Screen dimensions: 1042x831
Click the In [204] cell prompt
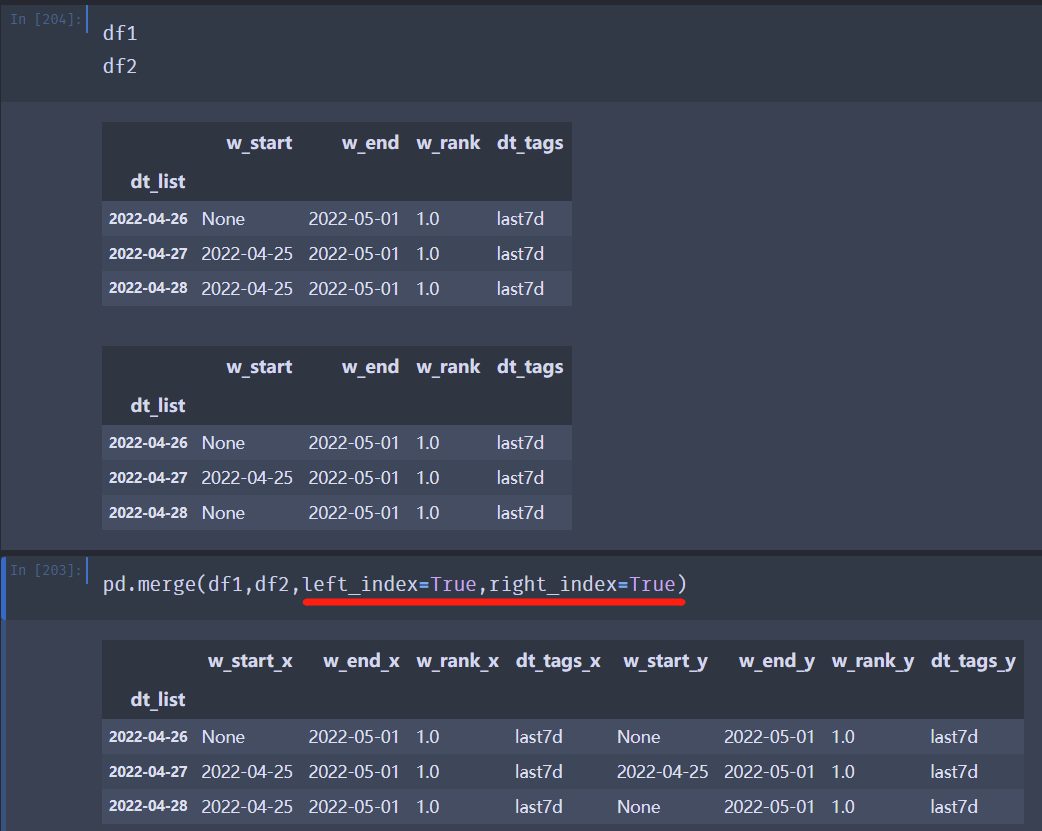pyautogui.click(x=46, y=19)
